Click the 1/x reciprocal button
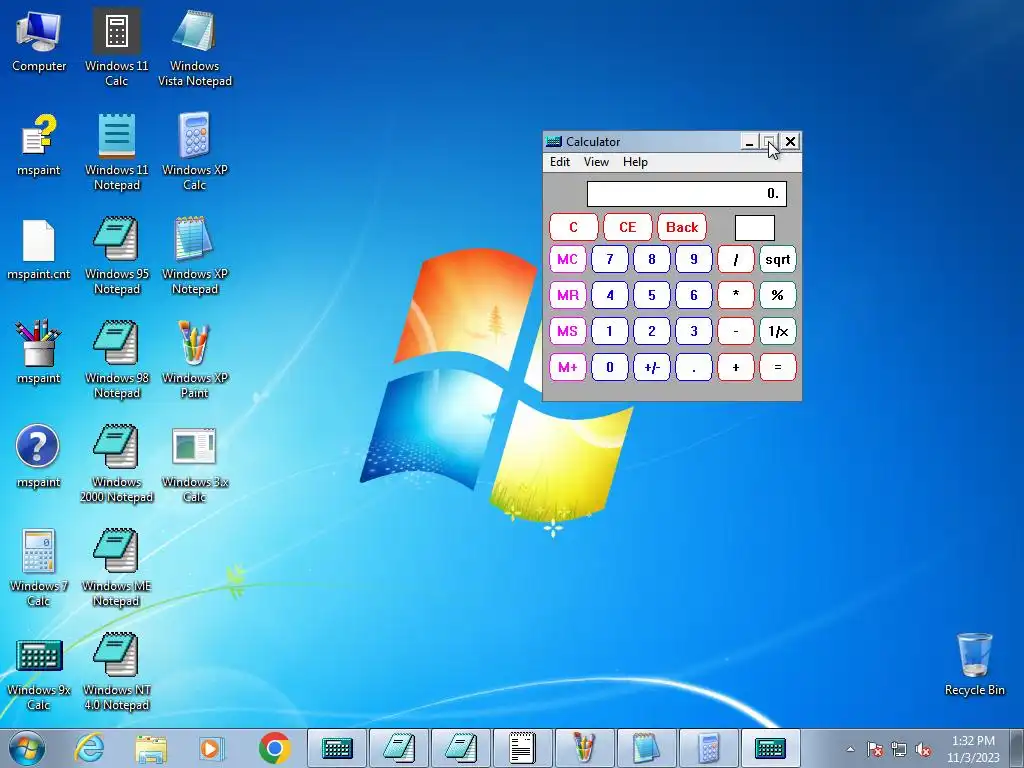This screenshot has width=1024, height=768. coord(778,331)
